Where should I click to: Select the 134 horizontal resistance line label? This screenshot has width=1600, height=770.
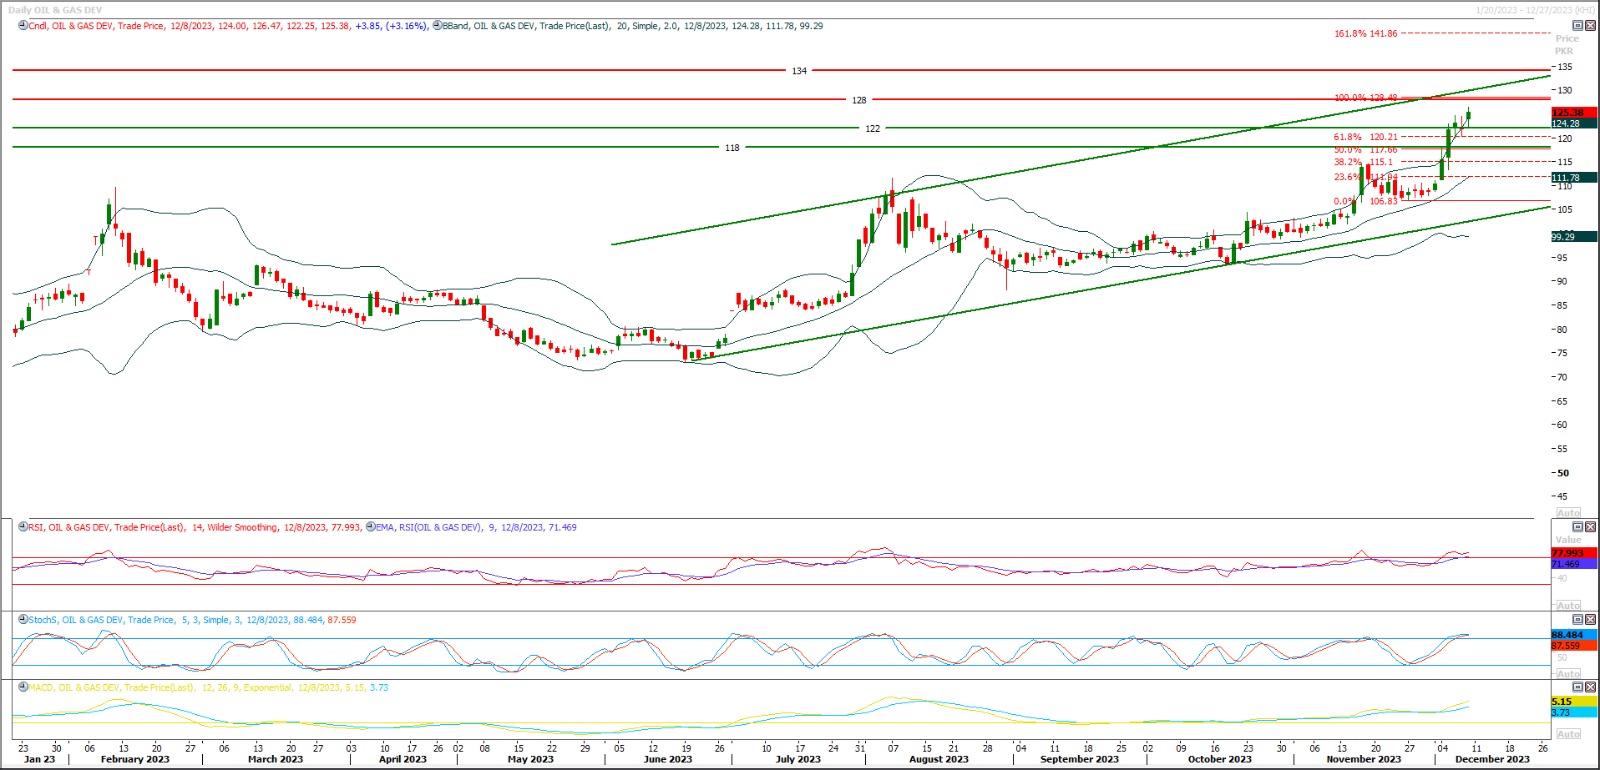[799, 71]
